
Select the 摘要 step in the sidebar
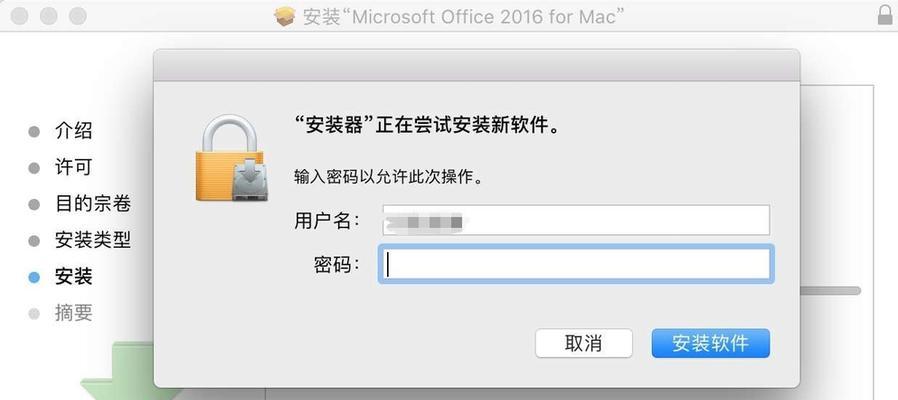pyautogui.click(x=73, y=313)
